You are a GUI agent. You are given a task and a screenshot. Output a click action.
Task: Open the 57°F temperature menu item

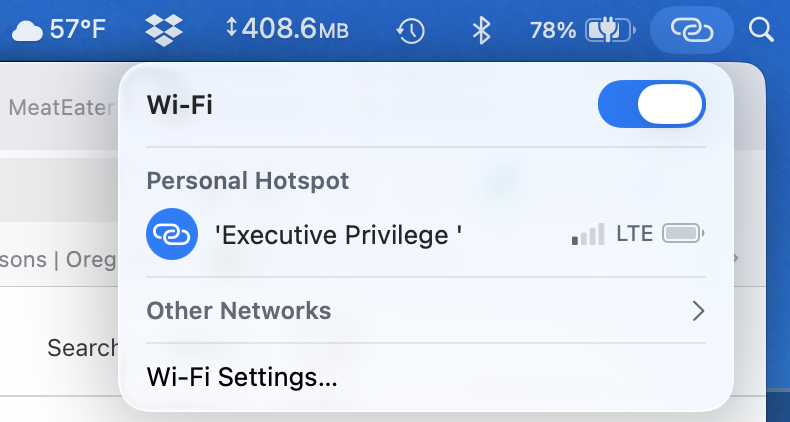pyautogui.click(x=78, y=30)
